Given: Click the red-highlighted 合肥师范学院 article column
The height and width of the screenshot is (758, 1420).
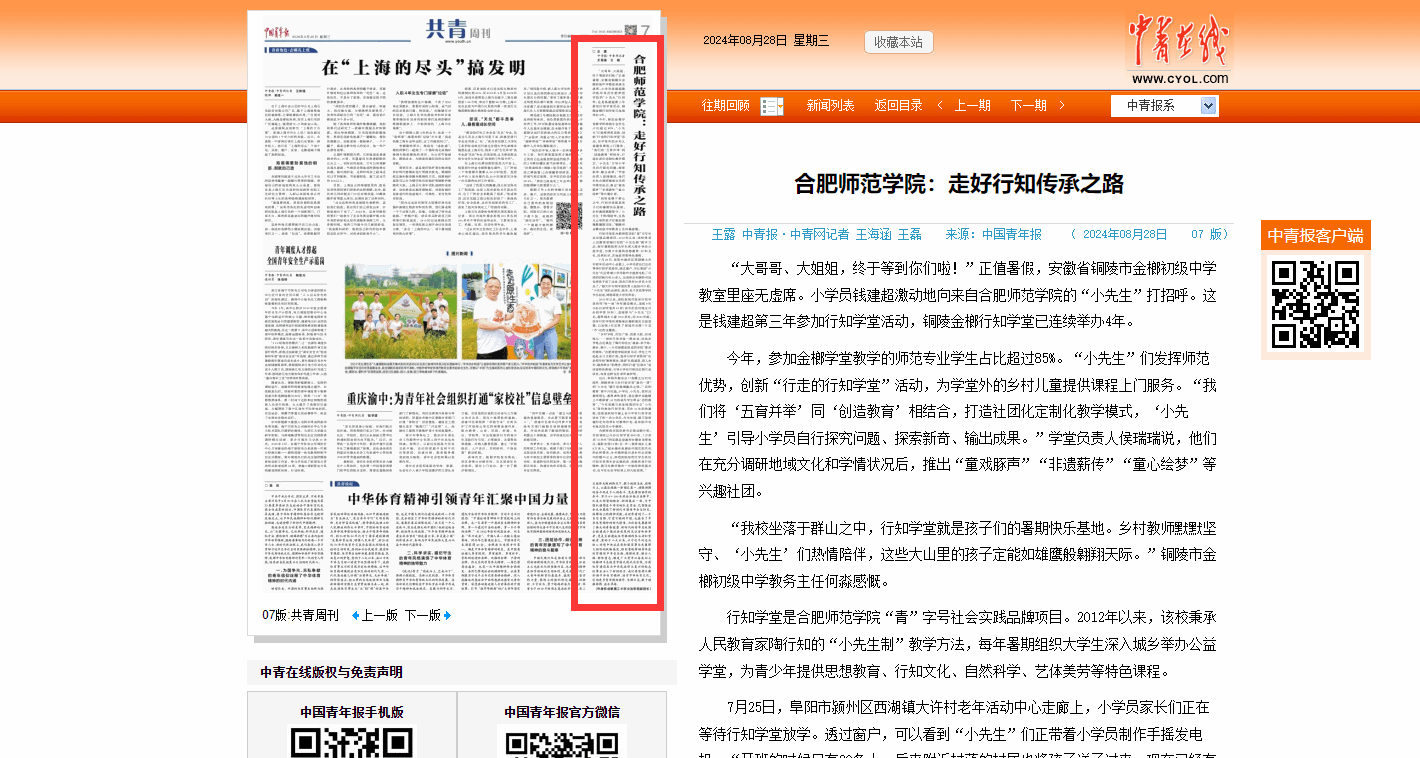Looking at the screenshot, I should (x=616, y=323).
